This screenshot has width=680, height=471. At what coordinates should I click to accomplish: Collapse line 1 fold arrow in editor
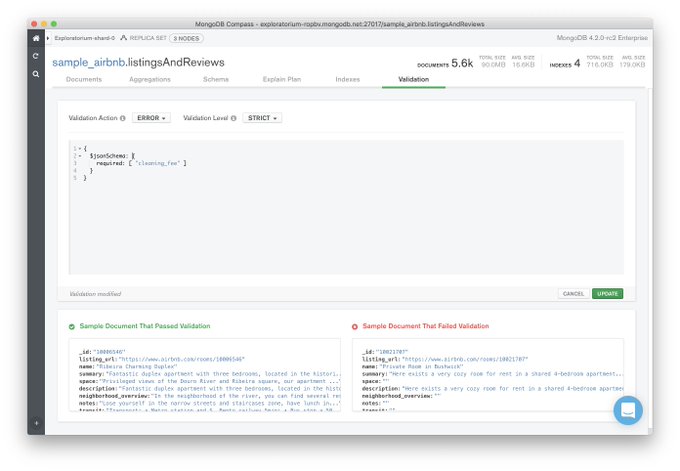80,148
